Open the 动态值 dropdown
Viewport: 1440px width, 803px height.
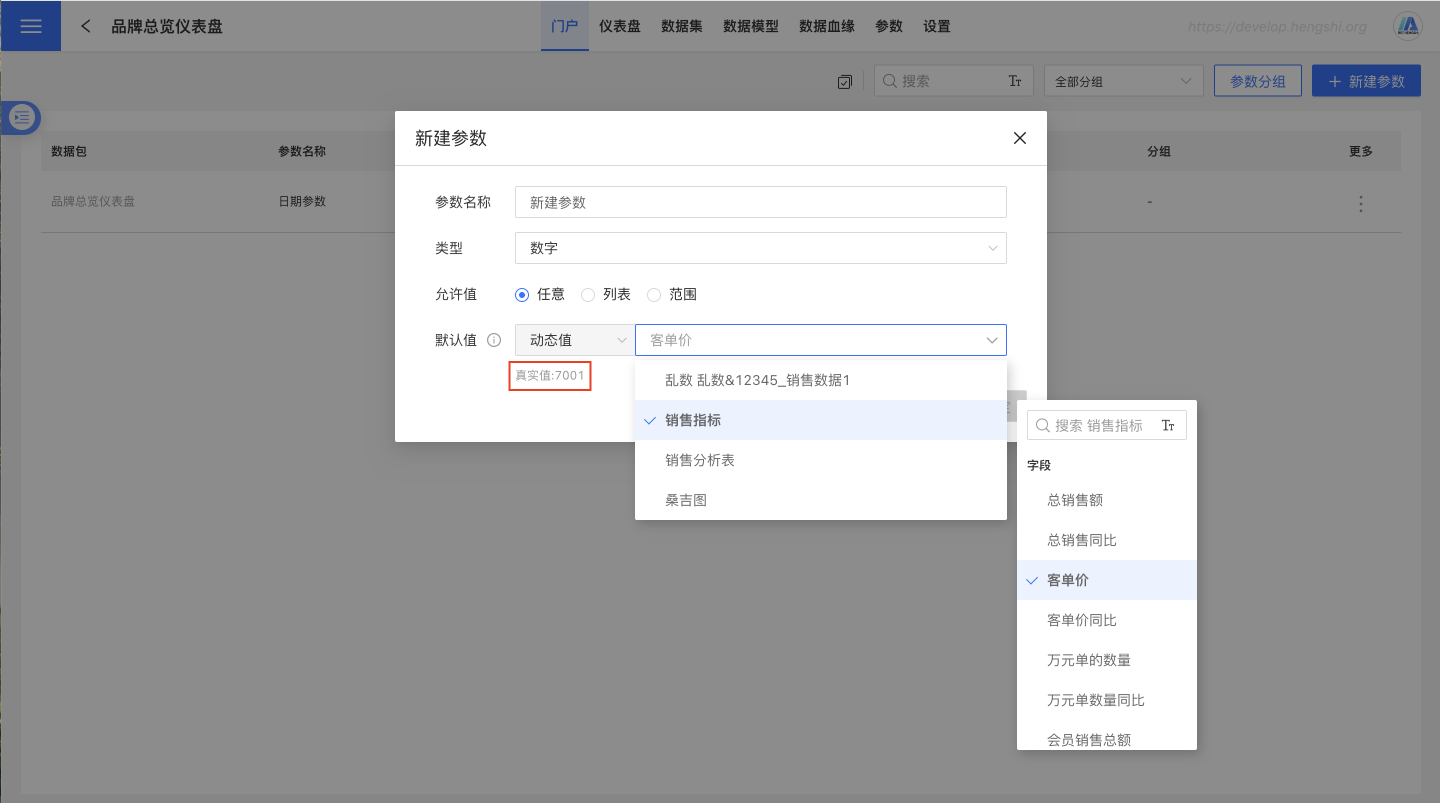point(574,340)
